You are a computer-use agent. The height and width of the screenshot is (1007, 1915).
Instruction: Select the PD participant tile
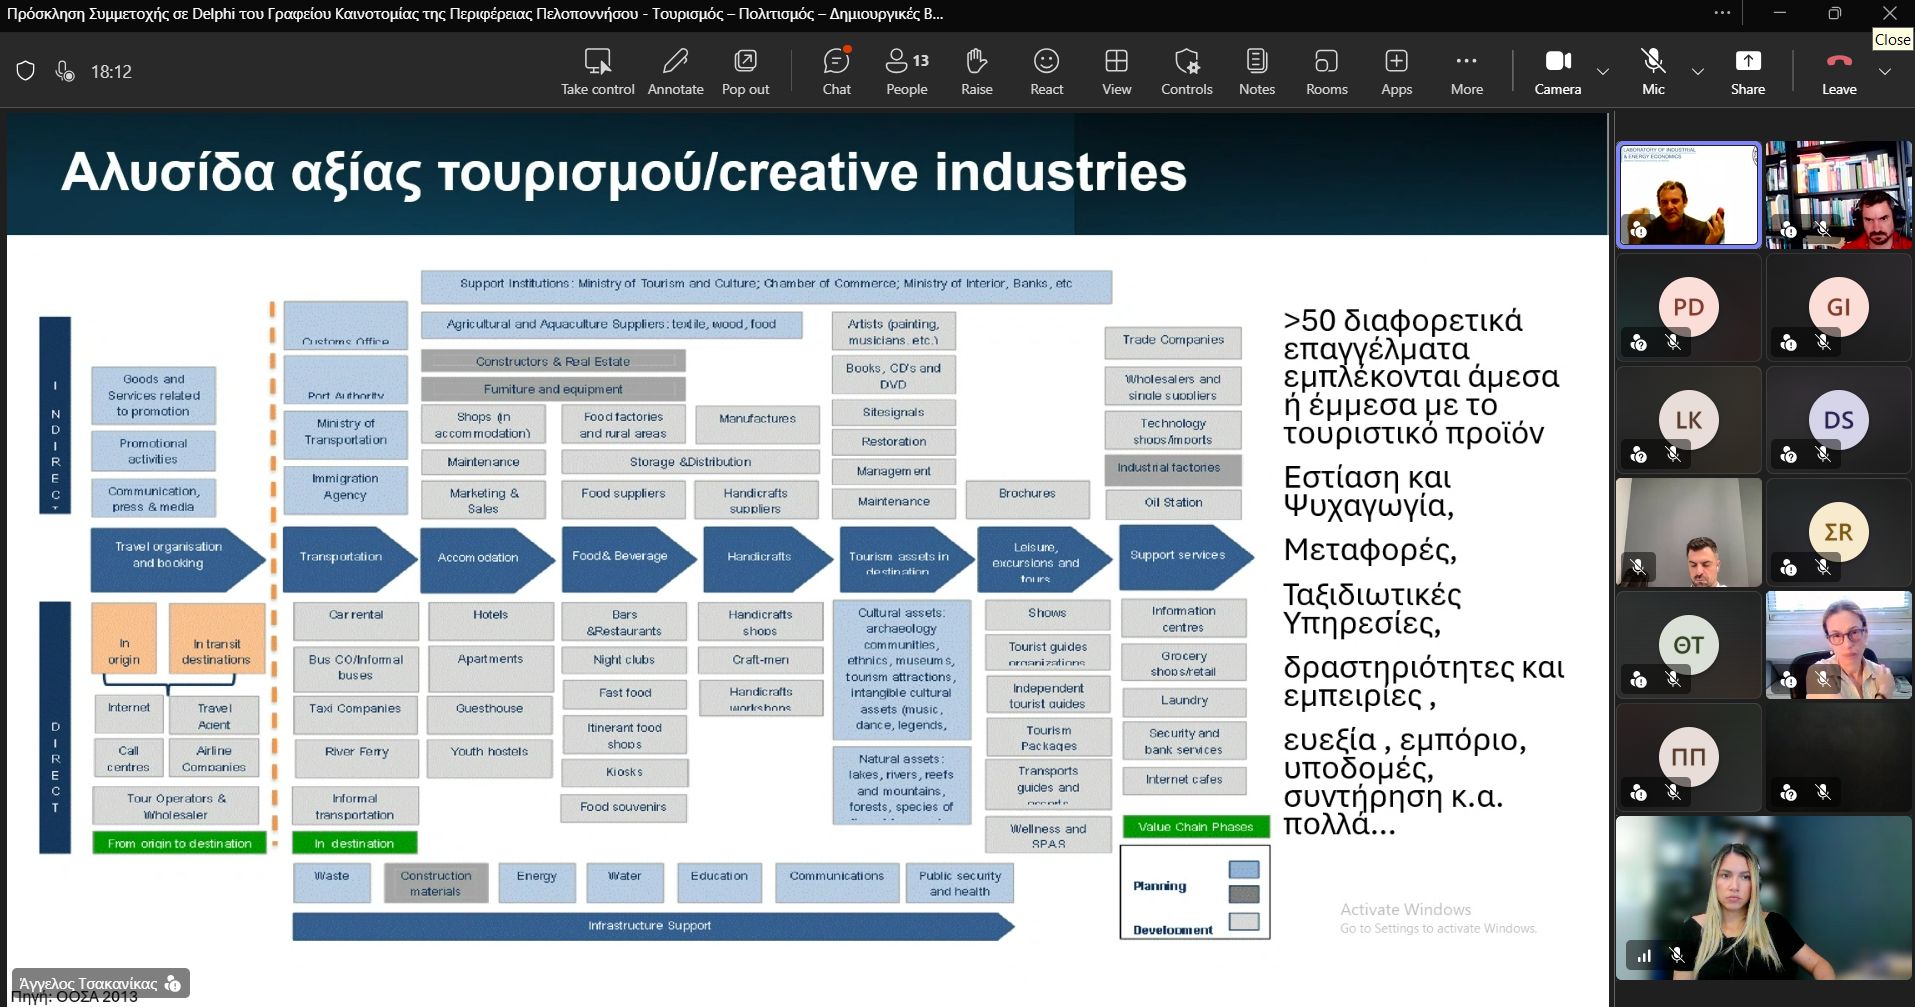click(x=1688, y=307)
